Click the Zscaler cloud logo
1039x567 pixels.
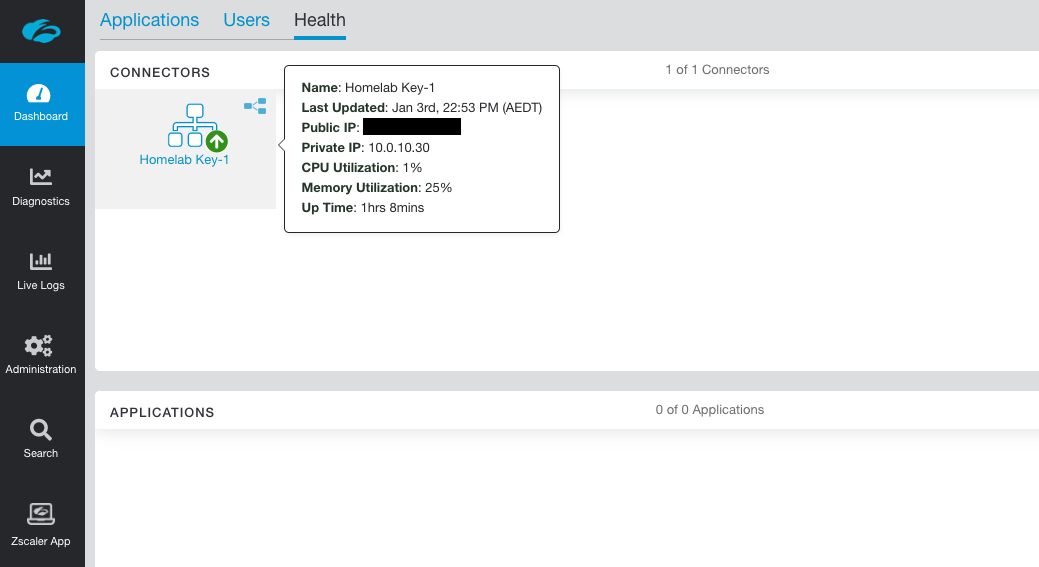click(41, 31)
